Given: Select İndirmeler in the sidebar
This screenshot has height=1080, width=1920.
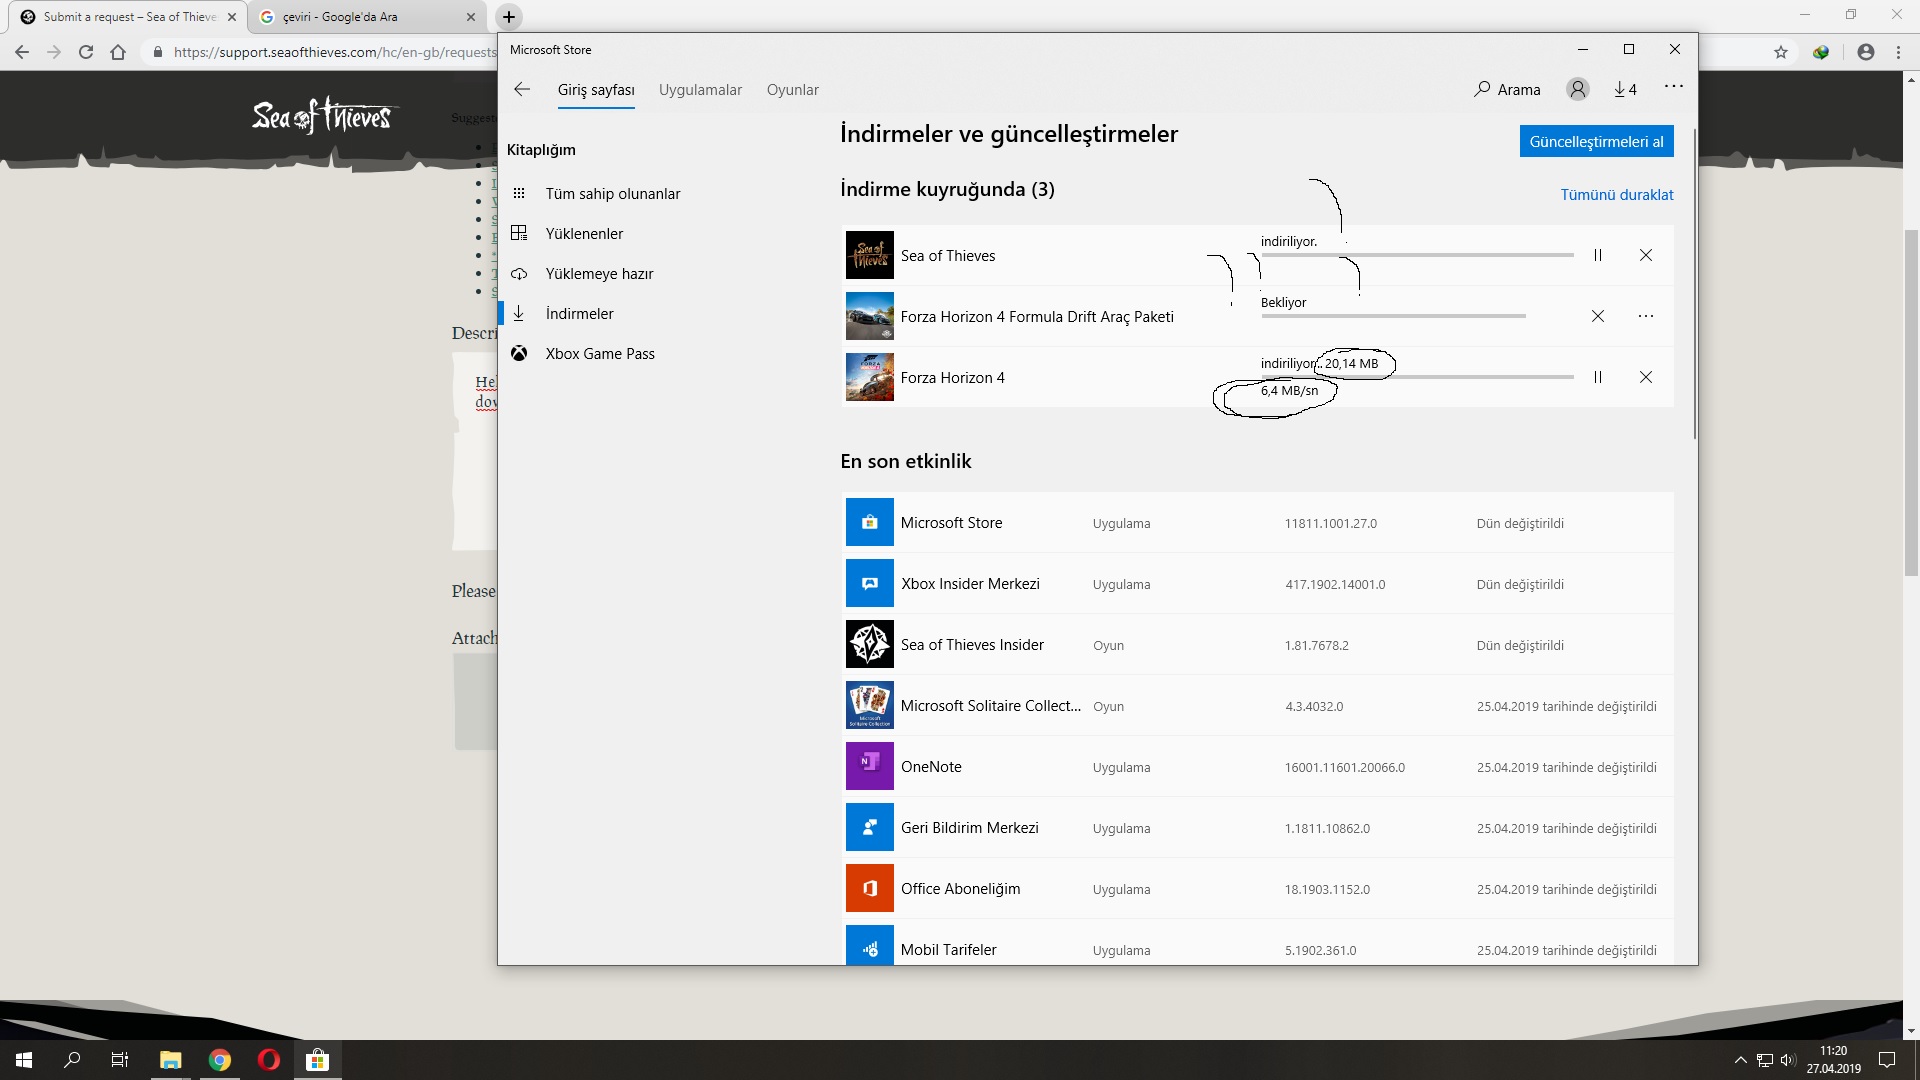Looking at the screenshot, I should click(x=580, y=314).
